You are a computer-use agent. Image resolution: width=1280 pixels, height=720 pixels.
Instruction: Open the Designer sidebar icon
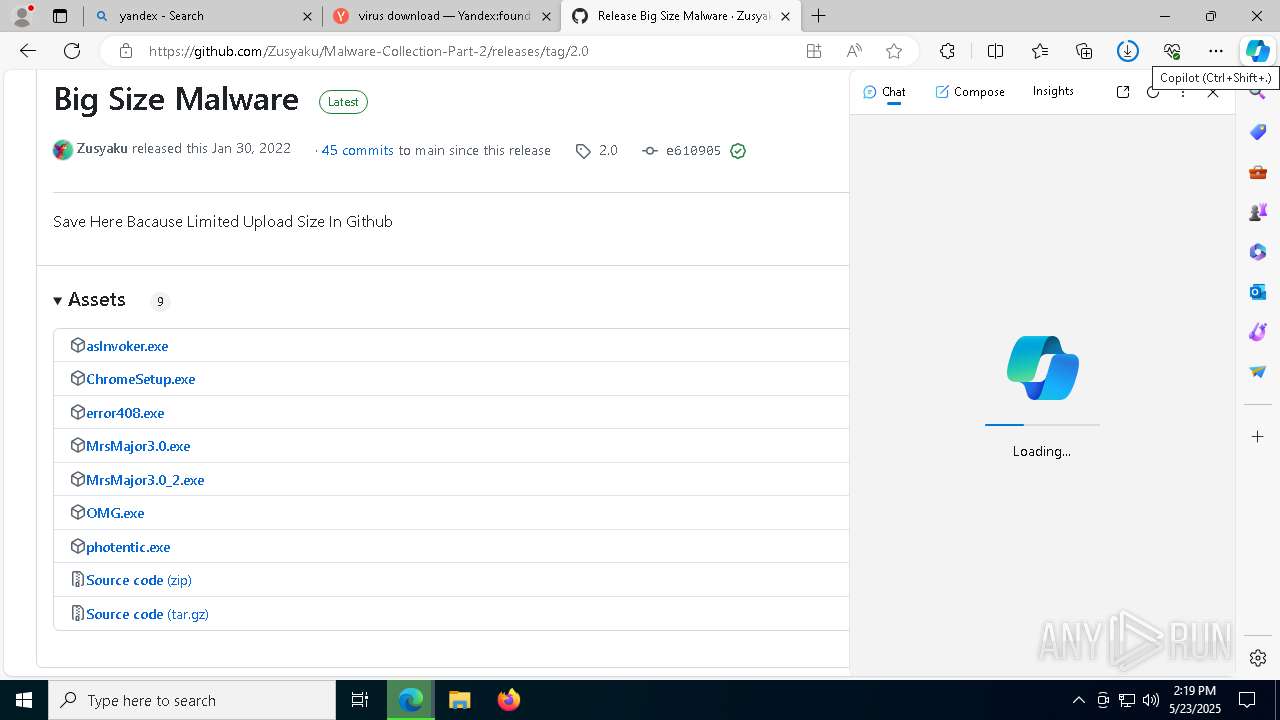[x=1258, y=332]
